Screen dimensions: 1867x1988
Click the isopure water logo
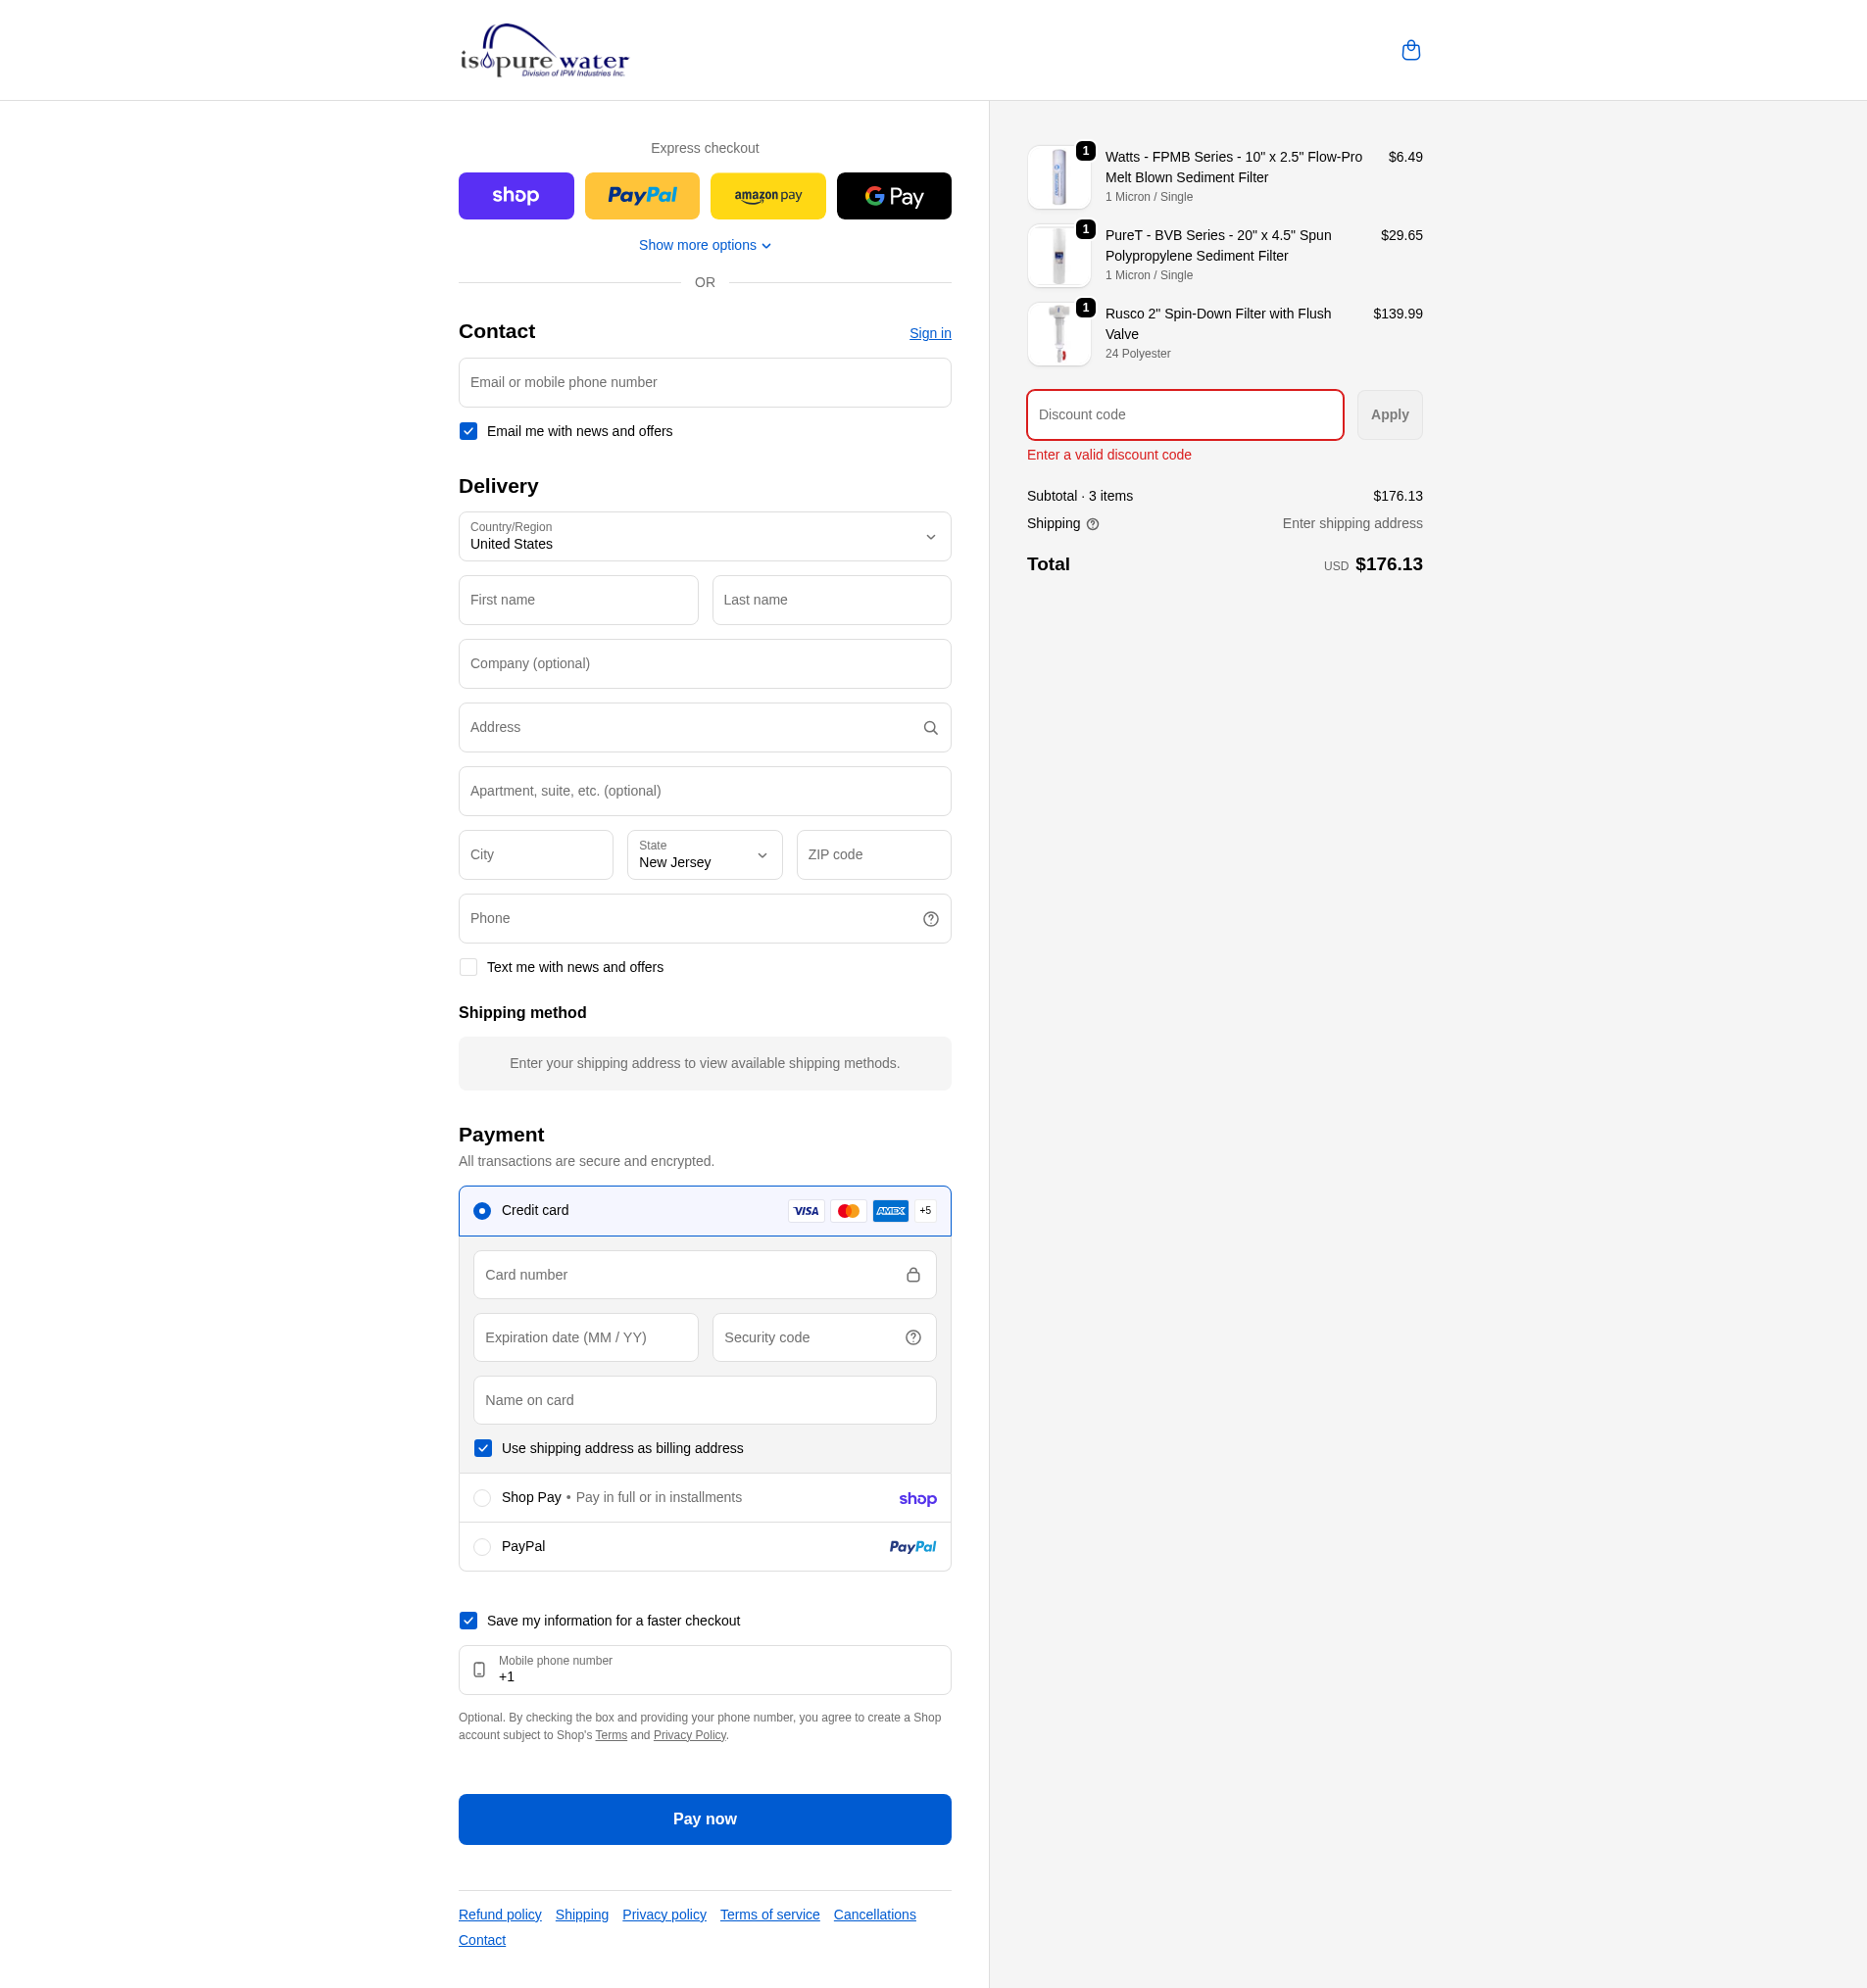click(544, 52)
